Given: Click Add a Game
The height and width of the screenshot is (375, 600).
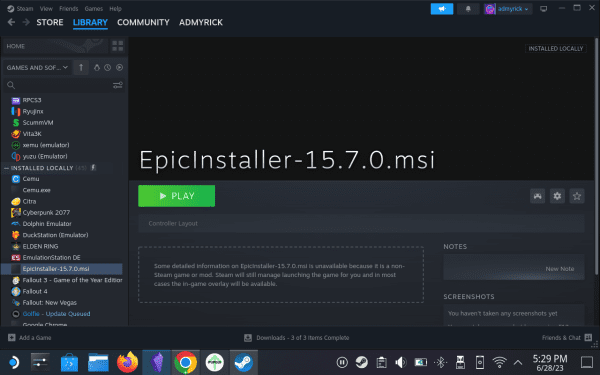Looking at the screenshot, I should [x=29, y=338].
